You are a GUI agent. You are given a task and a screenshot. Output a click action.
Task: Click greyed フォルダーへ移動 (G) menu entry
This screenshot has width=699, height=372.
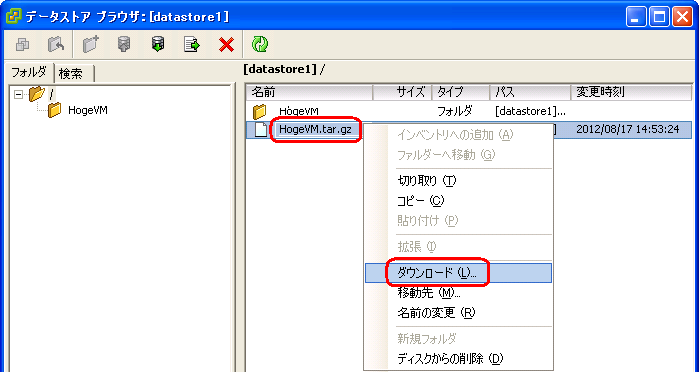tap(458, 155)
